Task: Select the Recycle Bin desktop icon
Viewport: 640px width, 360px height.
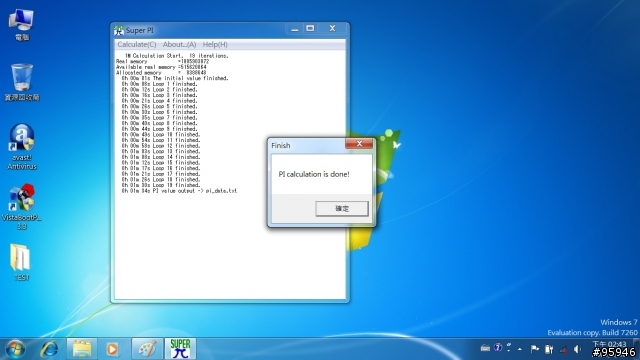Action: coord(22,82)
